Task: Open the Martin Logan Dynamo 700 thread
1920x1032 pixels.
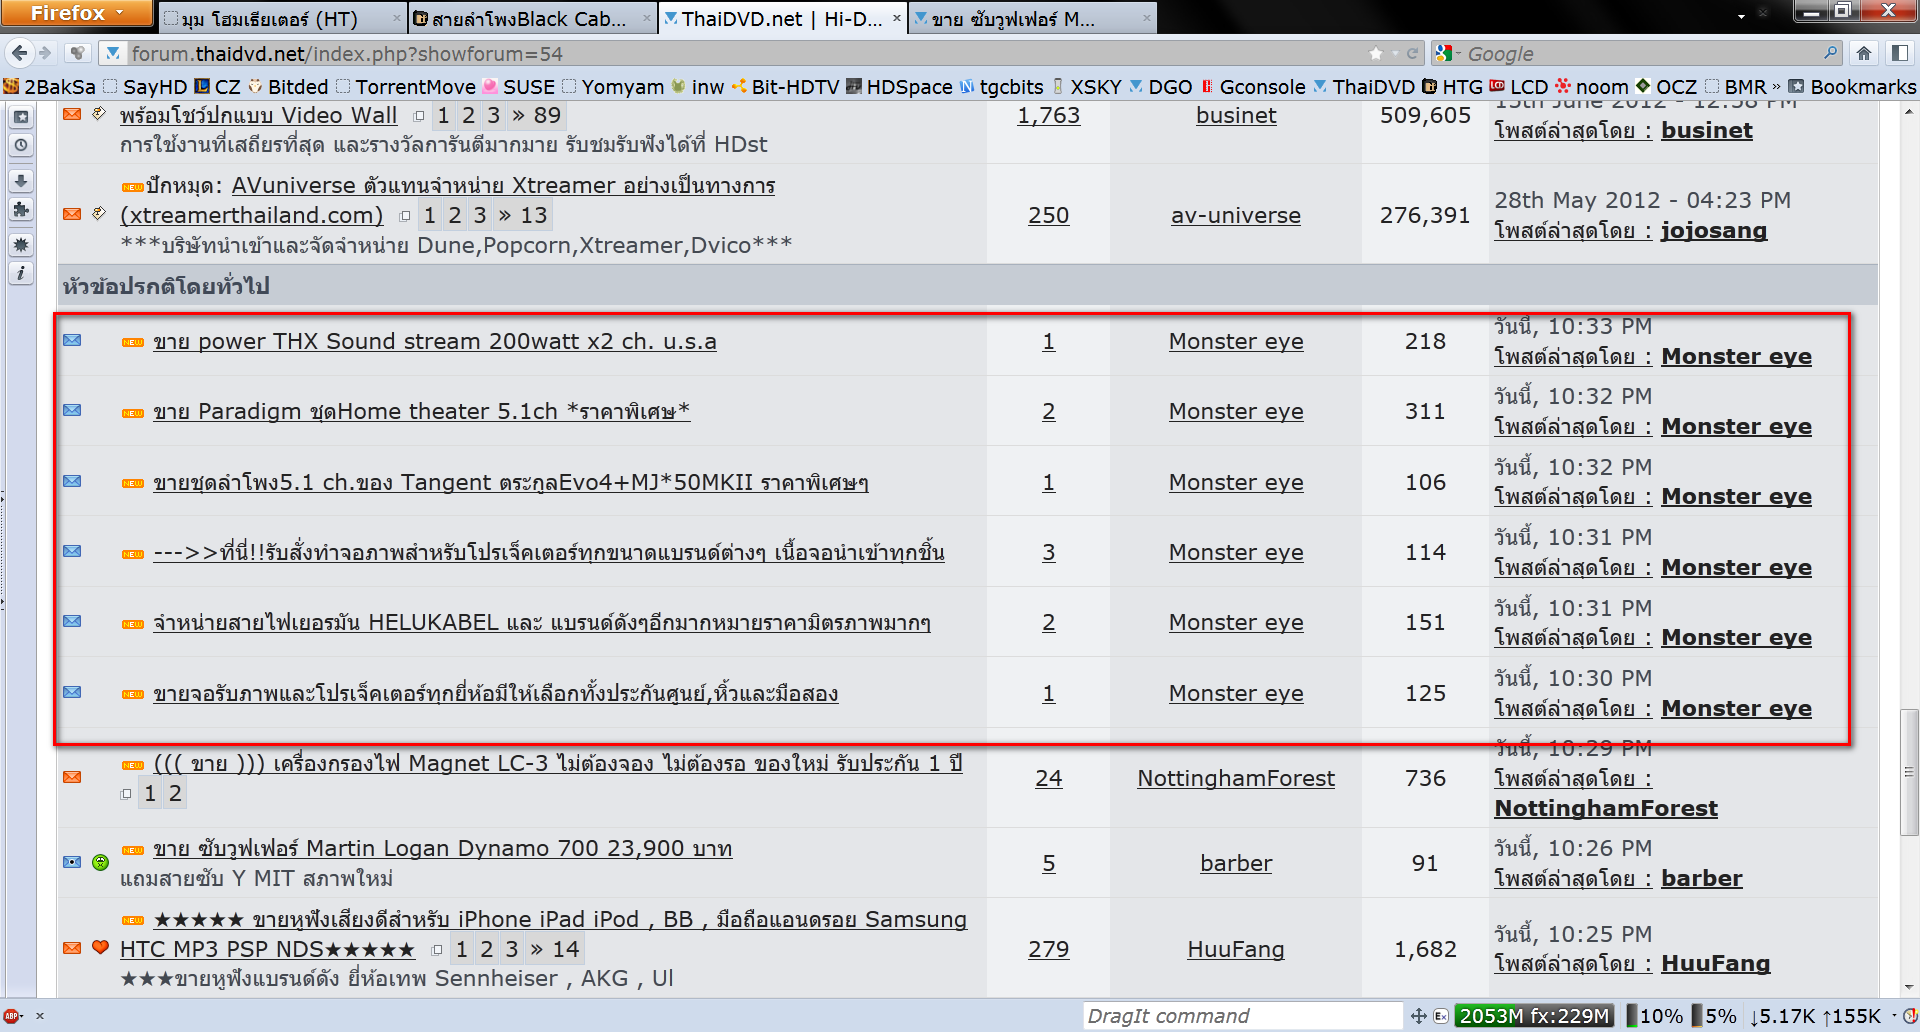Action: [x=442, y=848]
